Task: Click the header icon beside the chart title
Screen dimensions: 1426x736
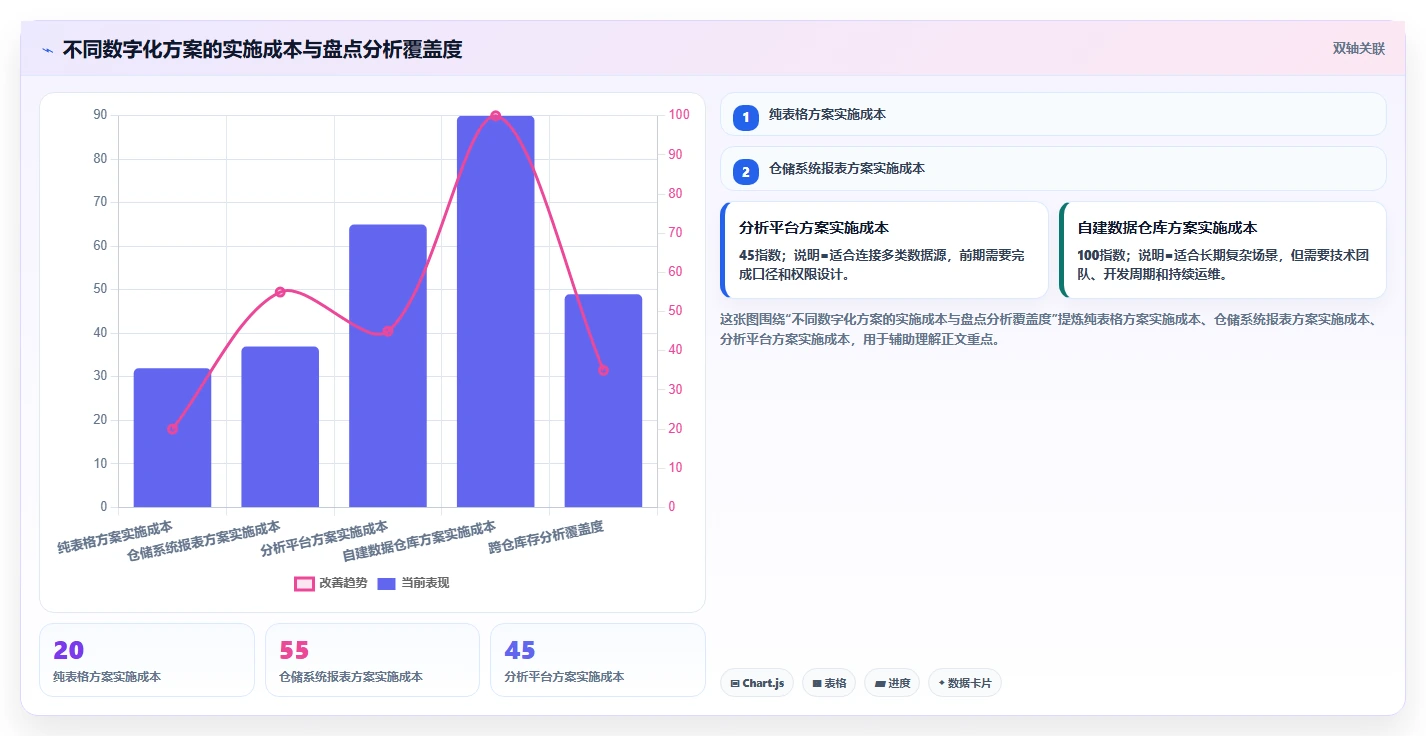Action: tap(47, 50)
